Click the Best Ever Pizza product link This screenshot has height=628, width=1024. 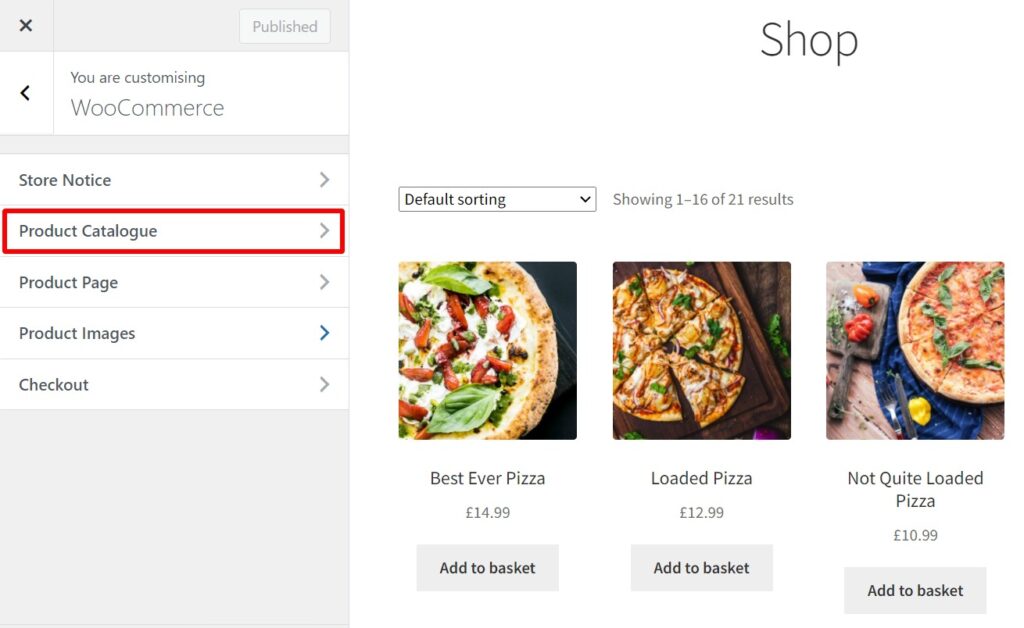point(487,478)
